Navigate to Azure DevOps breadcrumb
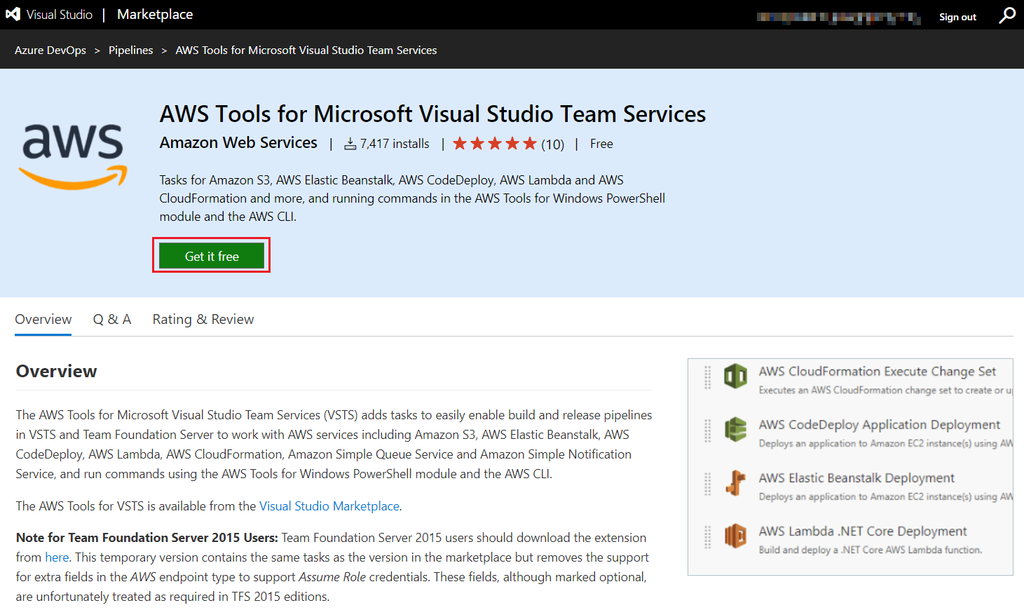This screenshot has height=610, width=1024. tap(50, 50)
